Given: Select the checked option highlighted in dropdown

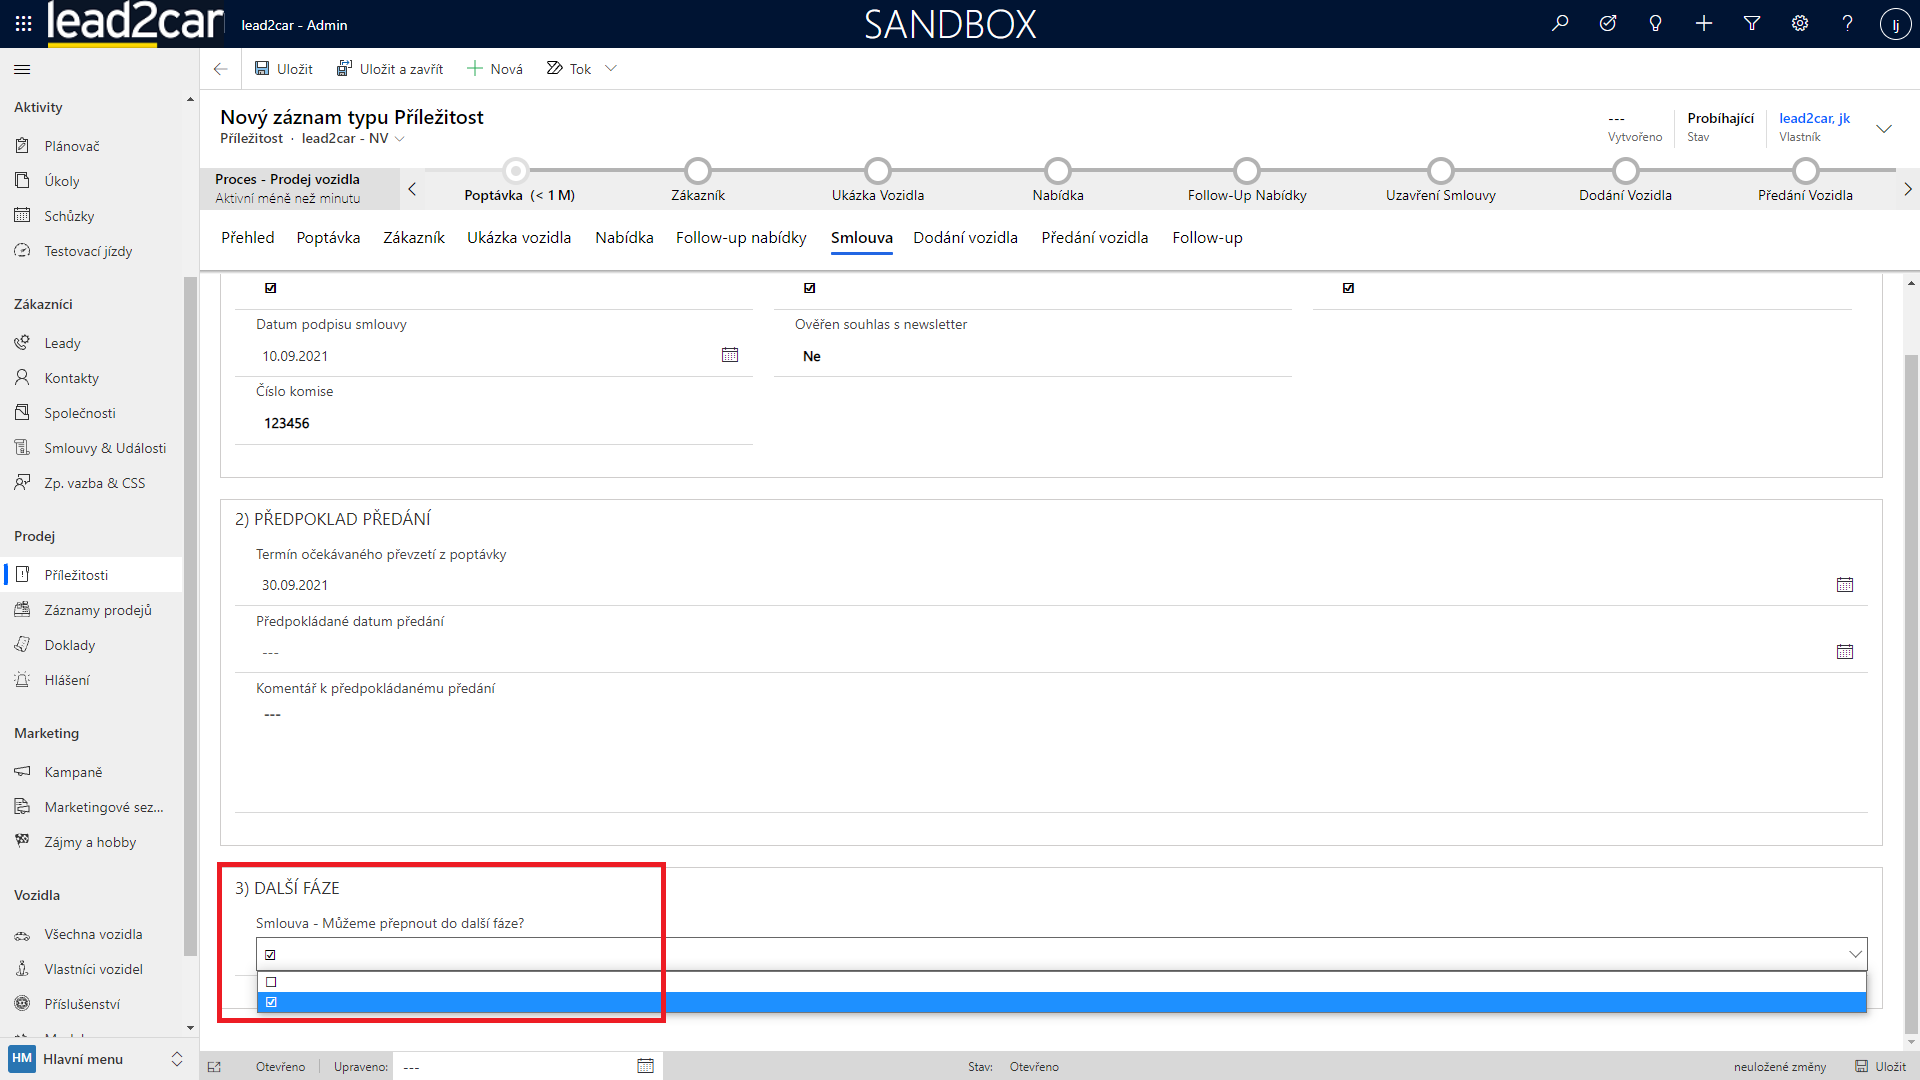Looking at the screenshot, I should coord(271,1002).
